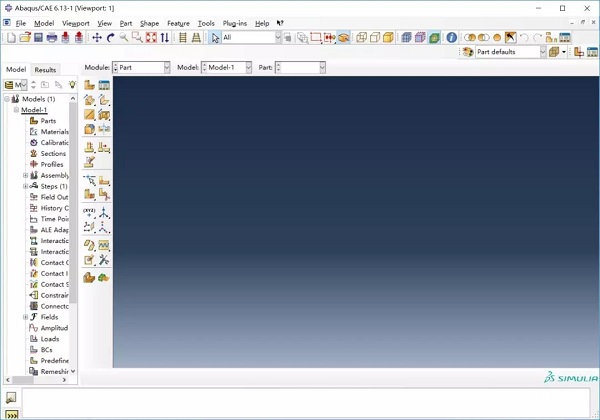Select Sections in the model tree

53,154
